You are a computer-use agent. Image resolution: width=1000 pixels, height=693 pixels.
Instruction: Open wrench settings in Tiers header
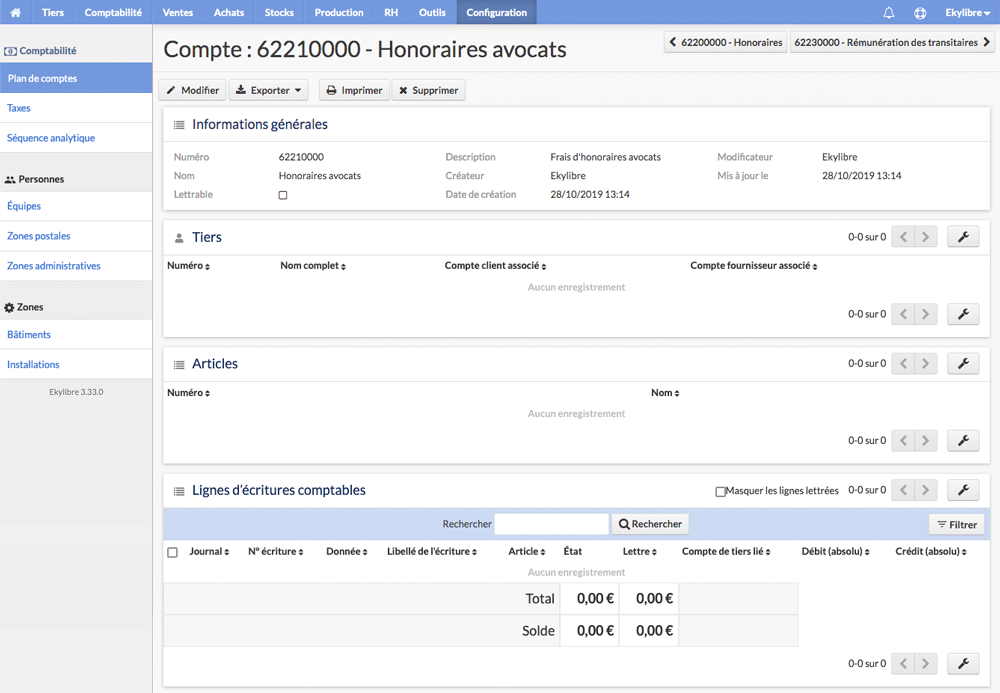pyautogui.click(x=963, y=237)
